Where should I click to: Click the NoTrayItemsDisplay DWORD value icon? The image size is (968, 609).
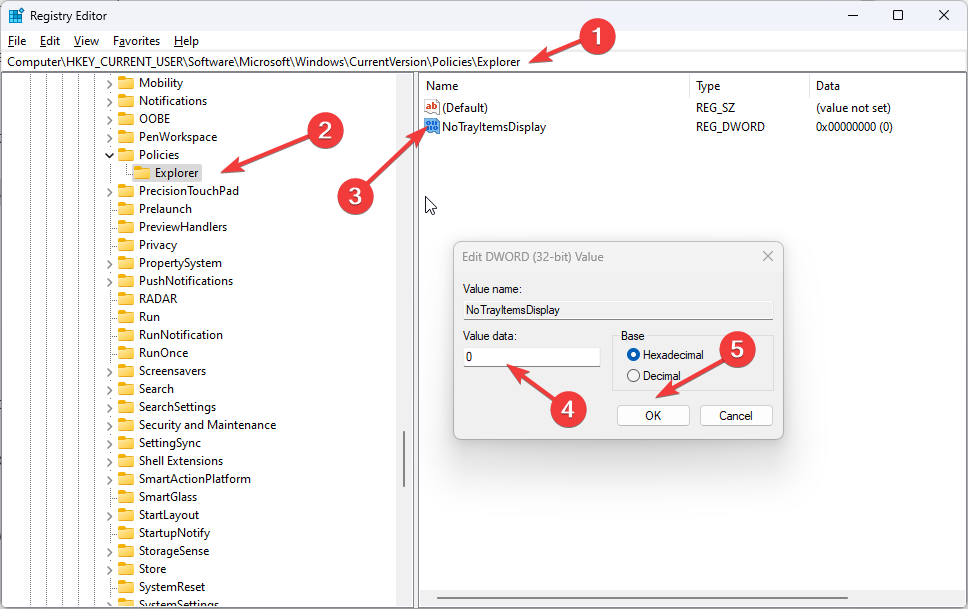432,127
